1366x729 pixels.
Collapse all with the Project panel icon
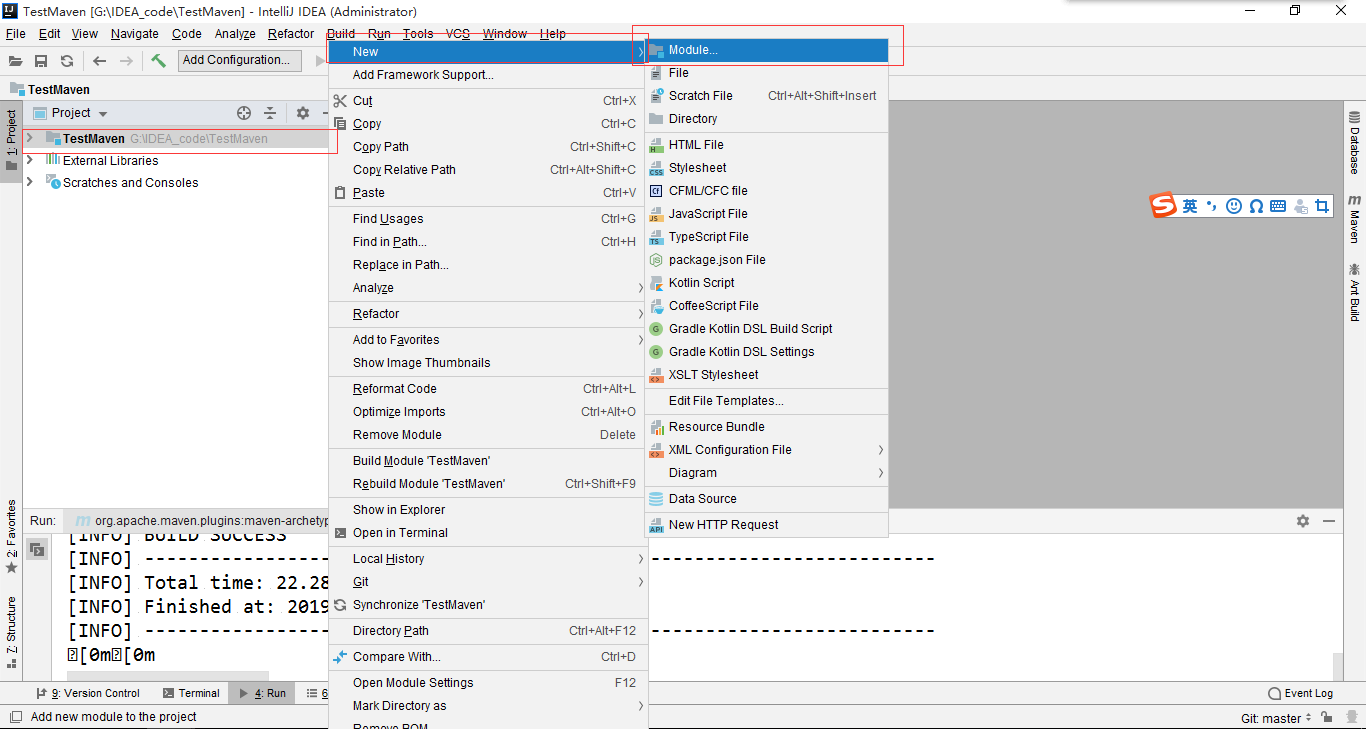(x=270, y=113)
